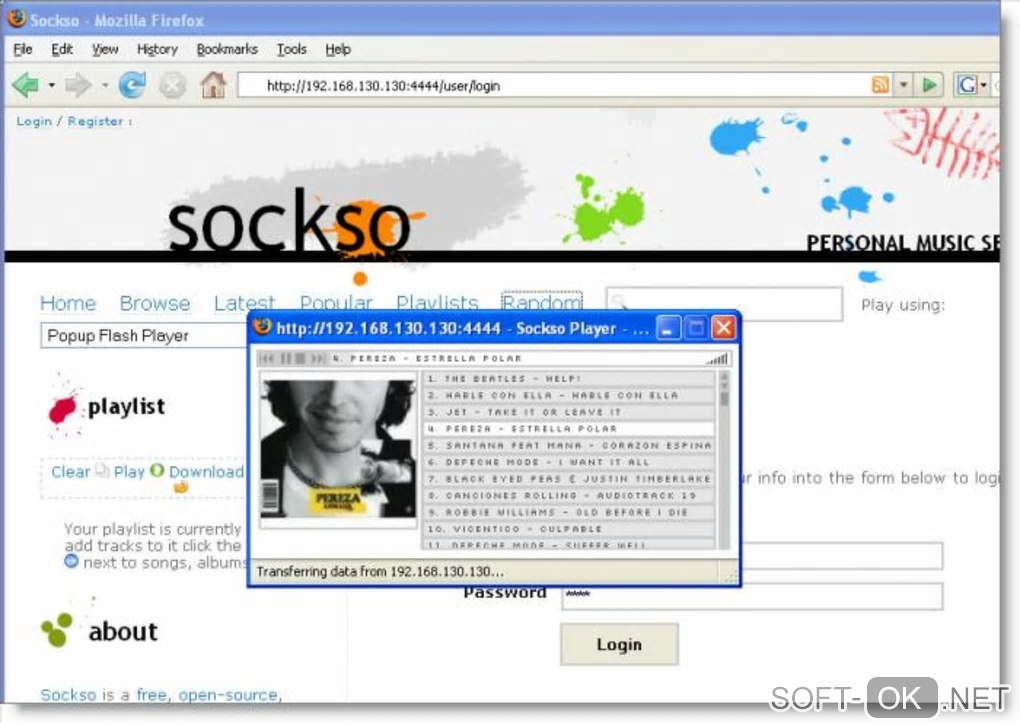
Task: Open the Popup Flash Player selection dropdown
Action: pyautogui.click(x=143, y=336)
